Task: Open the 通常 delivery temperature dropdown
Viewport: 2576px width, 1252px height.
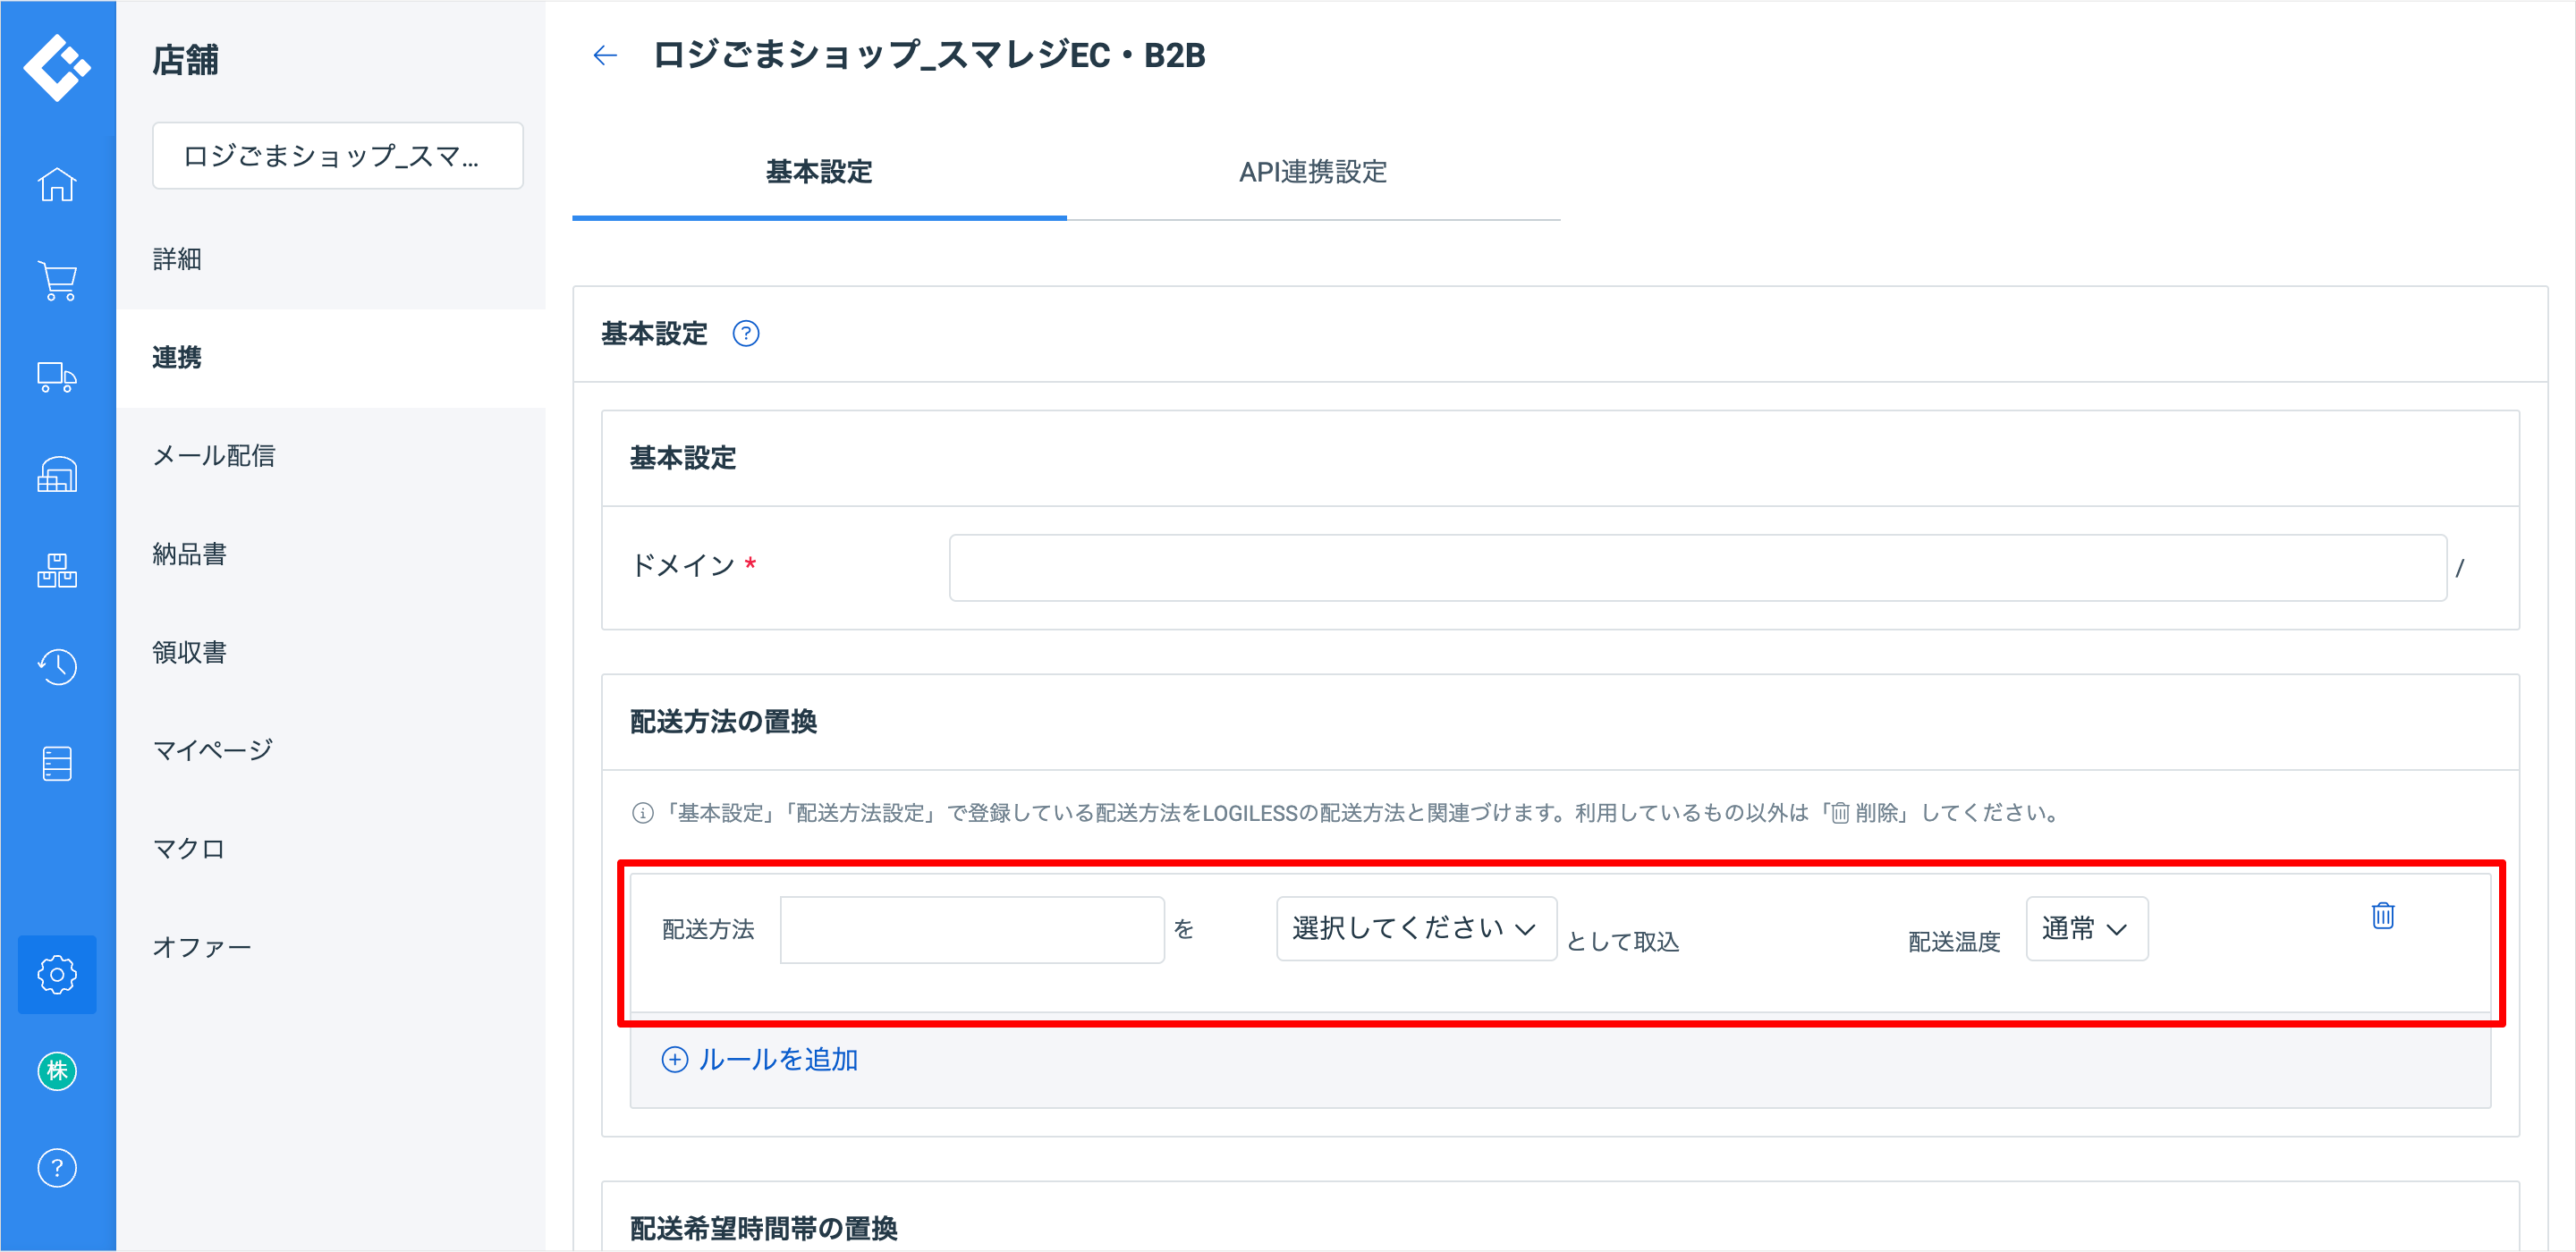Action: point(2086,929)
